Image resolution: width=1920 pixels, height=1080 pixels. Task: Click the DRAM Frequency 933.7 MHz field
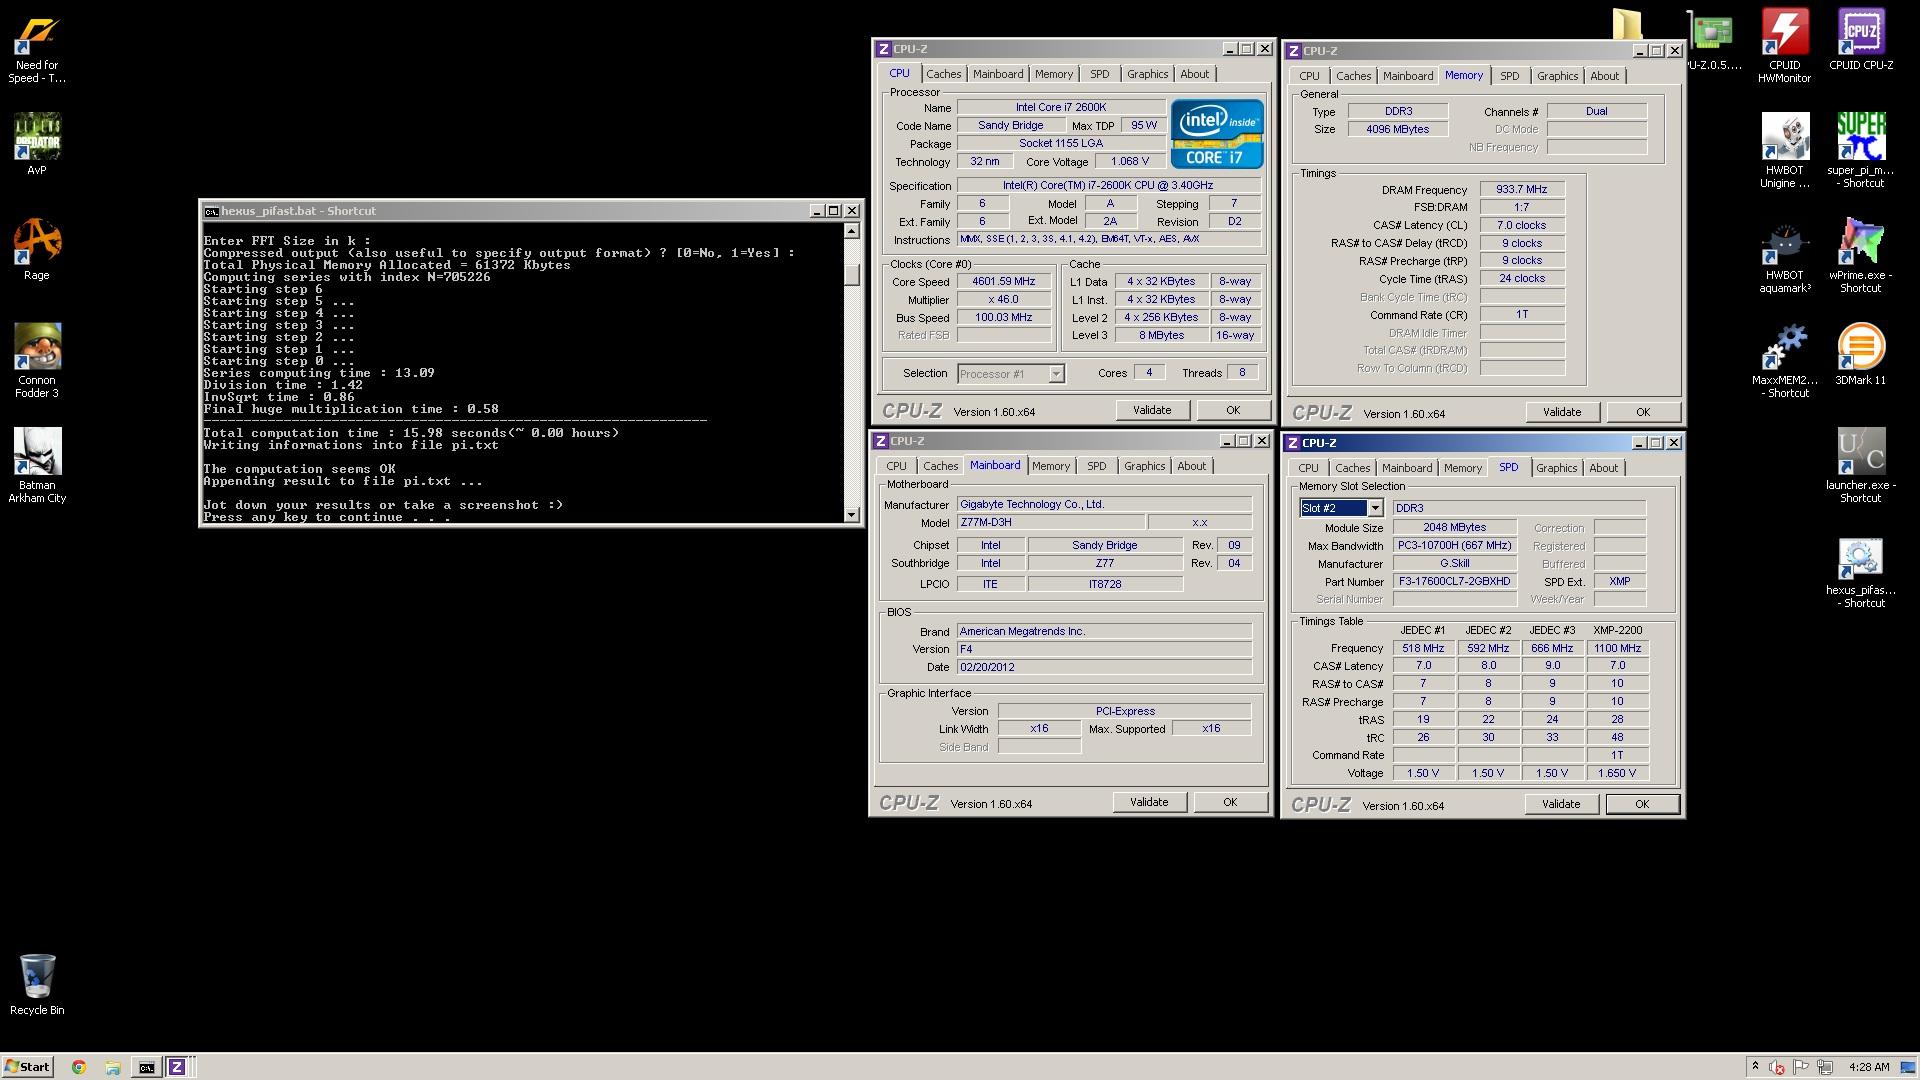1522,189
